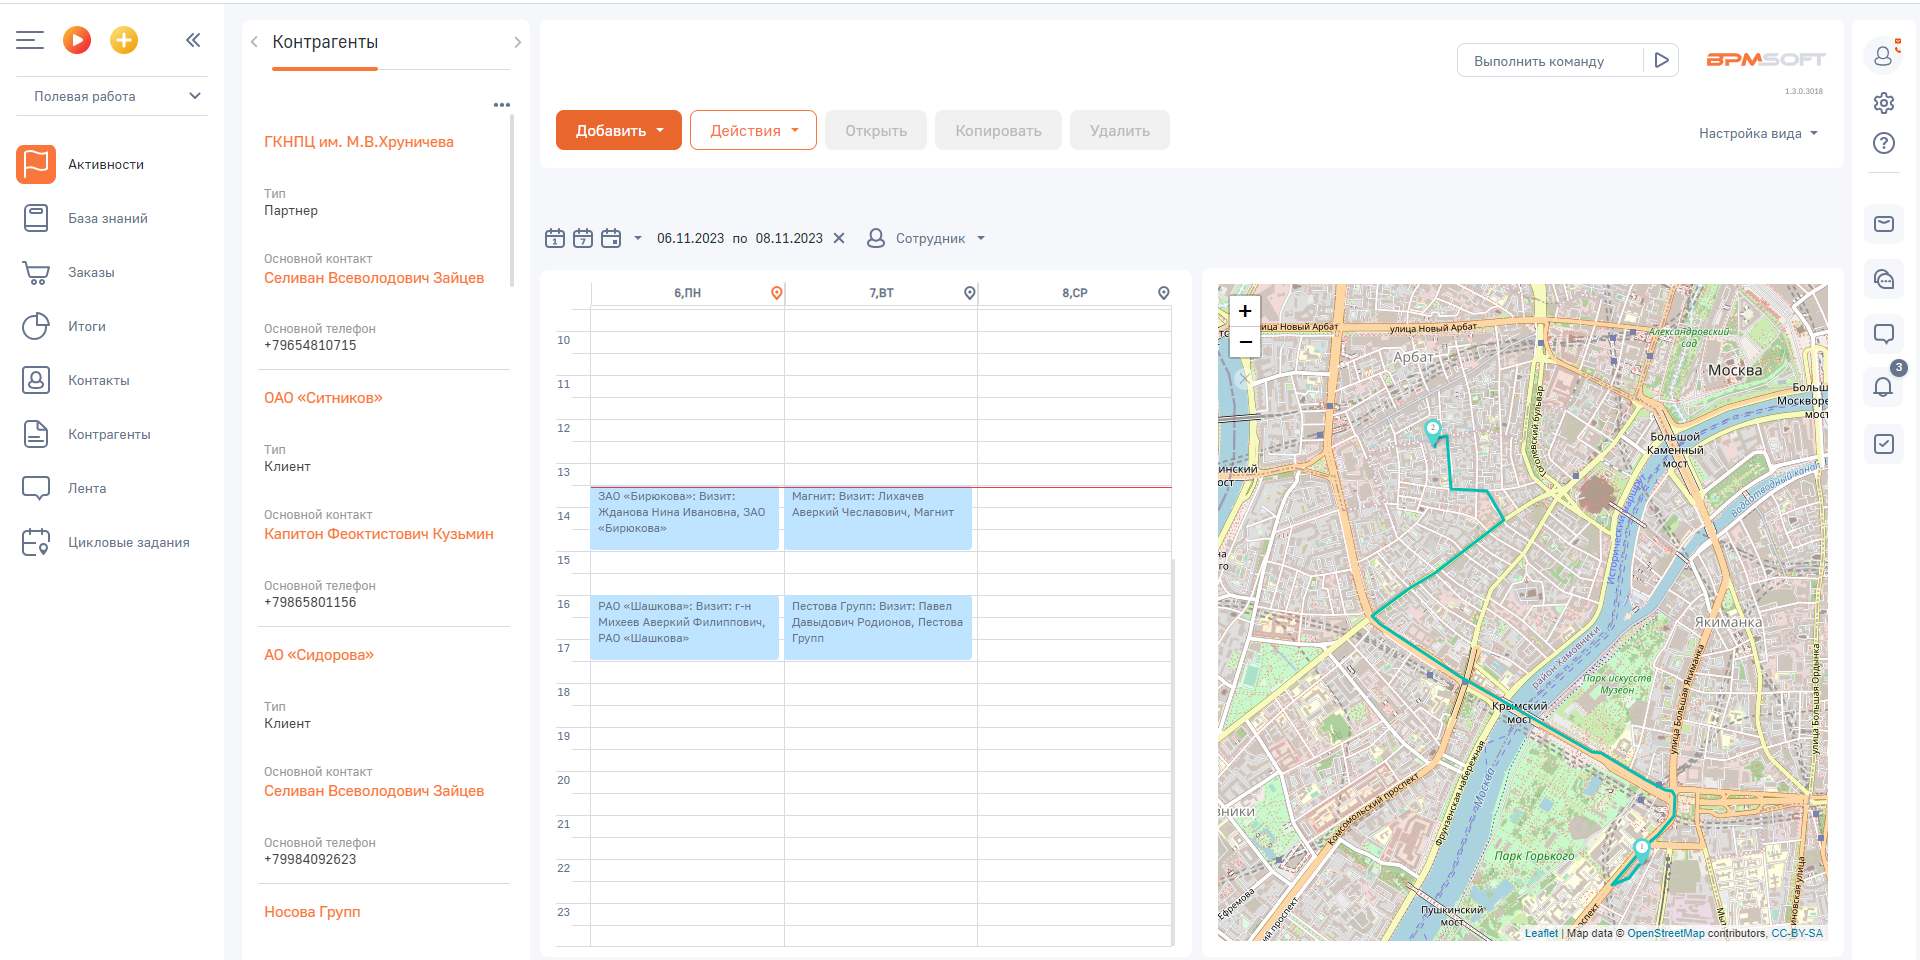This screenshot has width=1920, height=960.
Task: Click the start date 06.11.2023
Action: [x=690, y=238]
